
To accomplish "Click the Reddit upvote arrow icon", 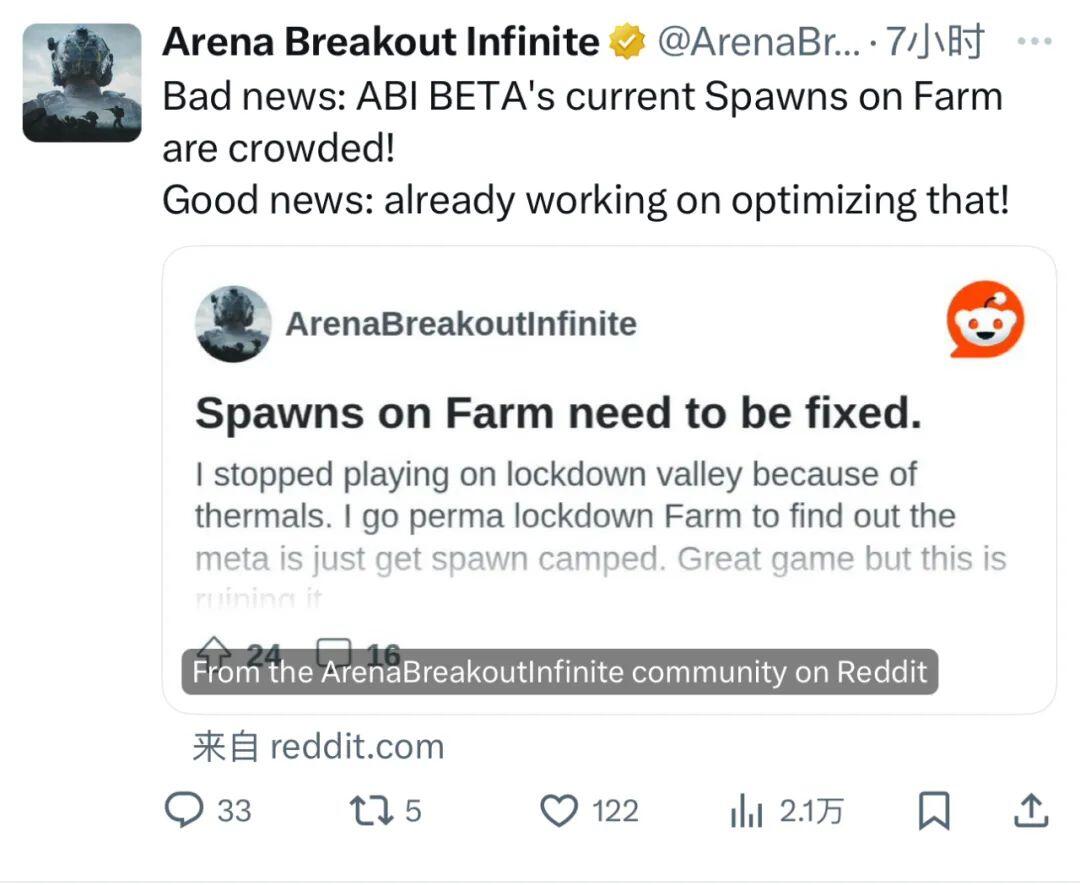I will pyautogui.click(x=217, y=652).
